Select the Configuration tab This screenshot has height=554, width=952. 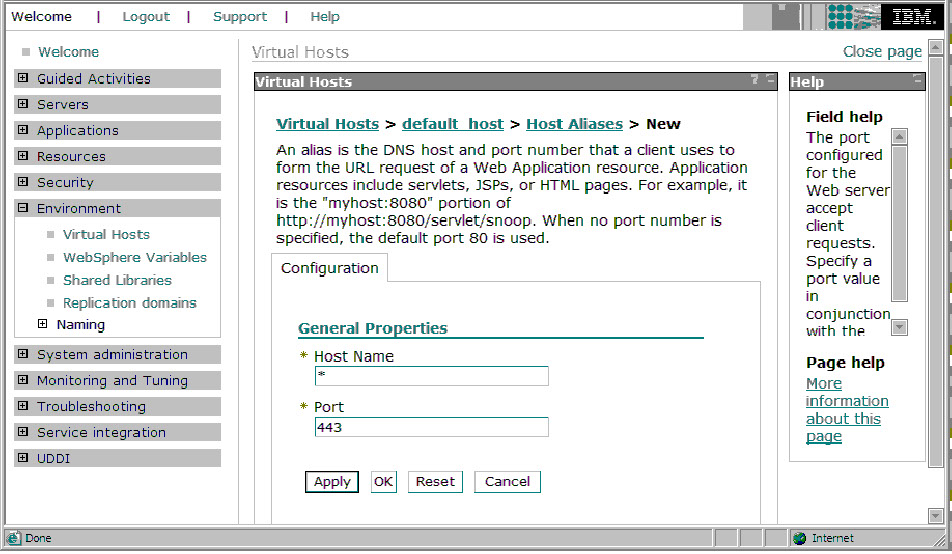(330, 268)
